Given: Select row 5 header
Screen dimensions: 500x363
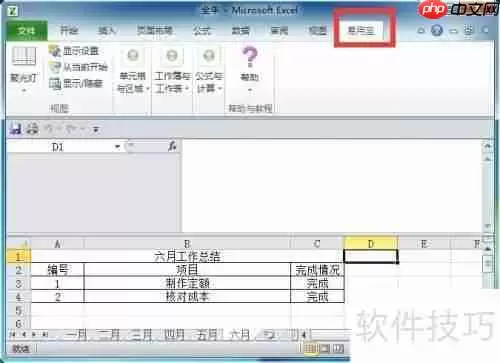Looking at the screenshot, I should [19, 310].
